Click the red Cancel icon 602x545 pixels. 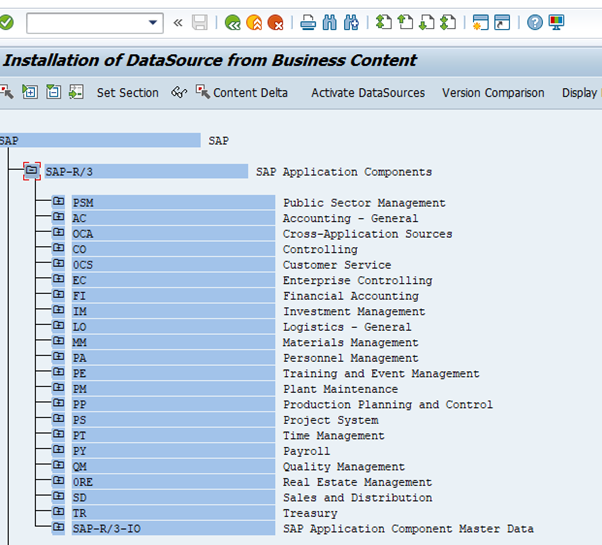276,23
